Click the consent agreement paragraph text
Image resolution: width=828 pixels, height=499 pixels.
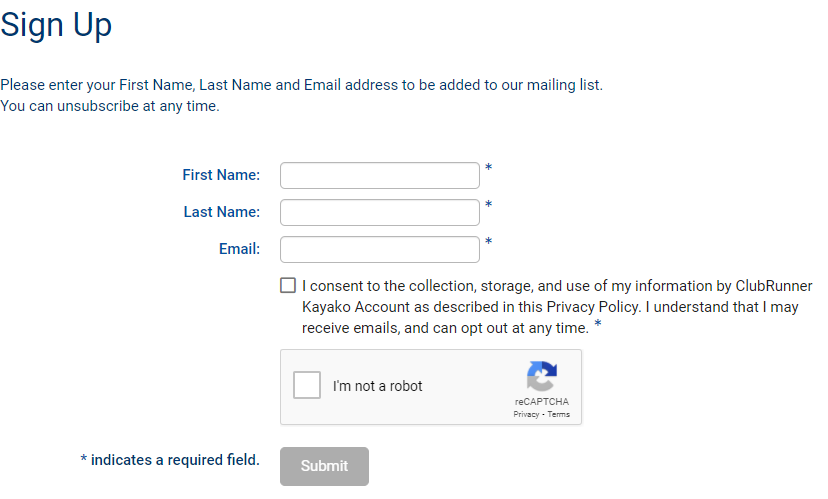coord(550,307)
